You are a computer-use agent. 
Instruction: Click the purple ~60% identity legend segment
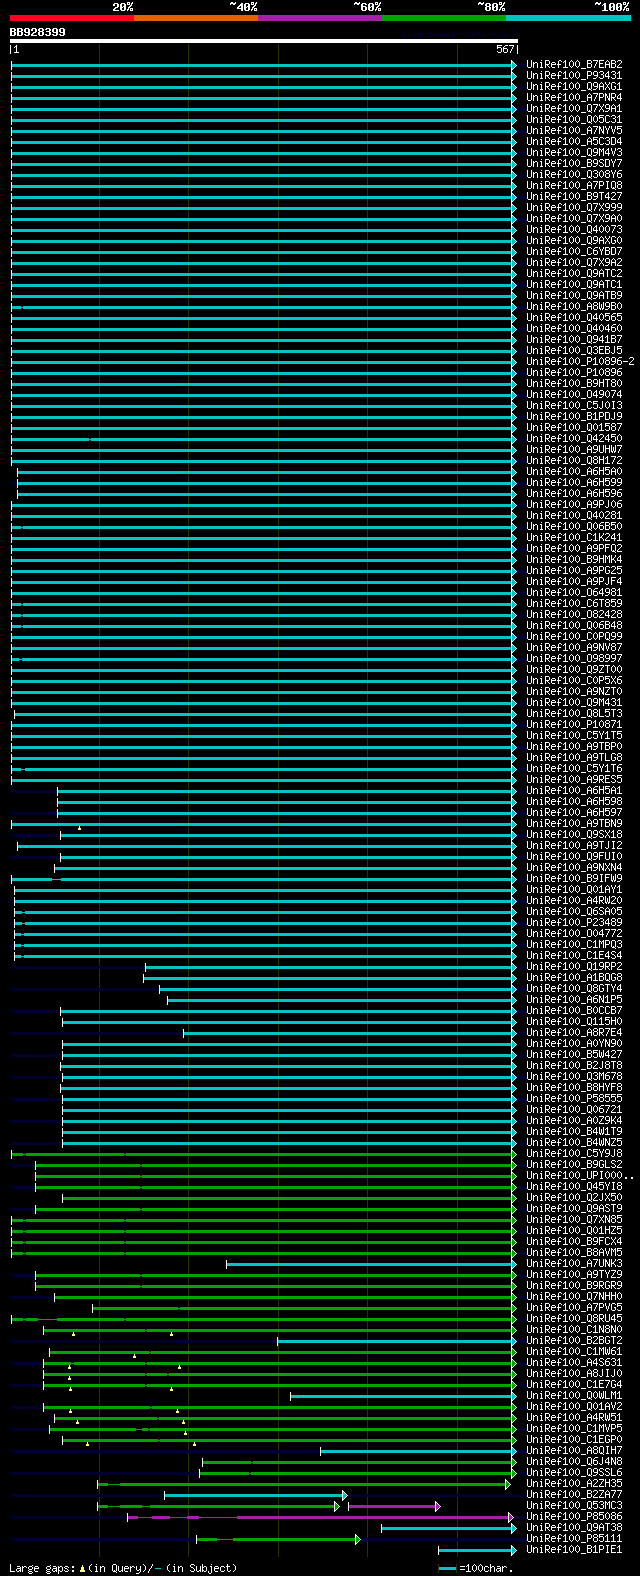320,17
